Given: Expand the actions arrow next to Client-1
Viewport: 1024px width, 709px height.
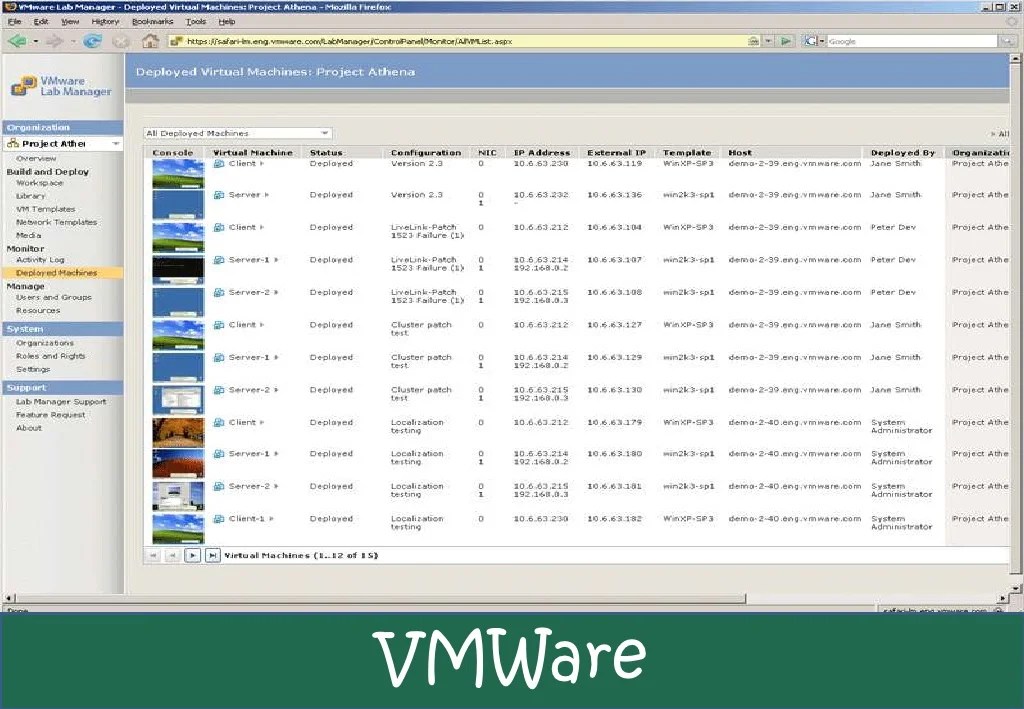Looking at the screenshot, I should [271, 519].
